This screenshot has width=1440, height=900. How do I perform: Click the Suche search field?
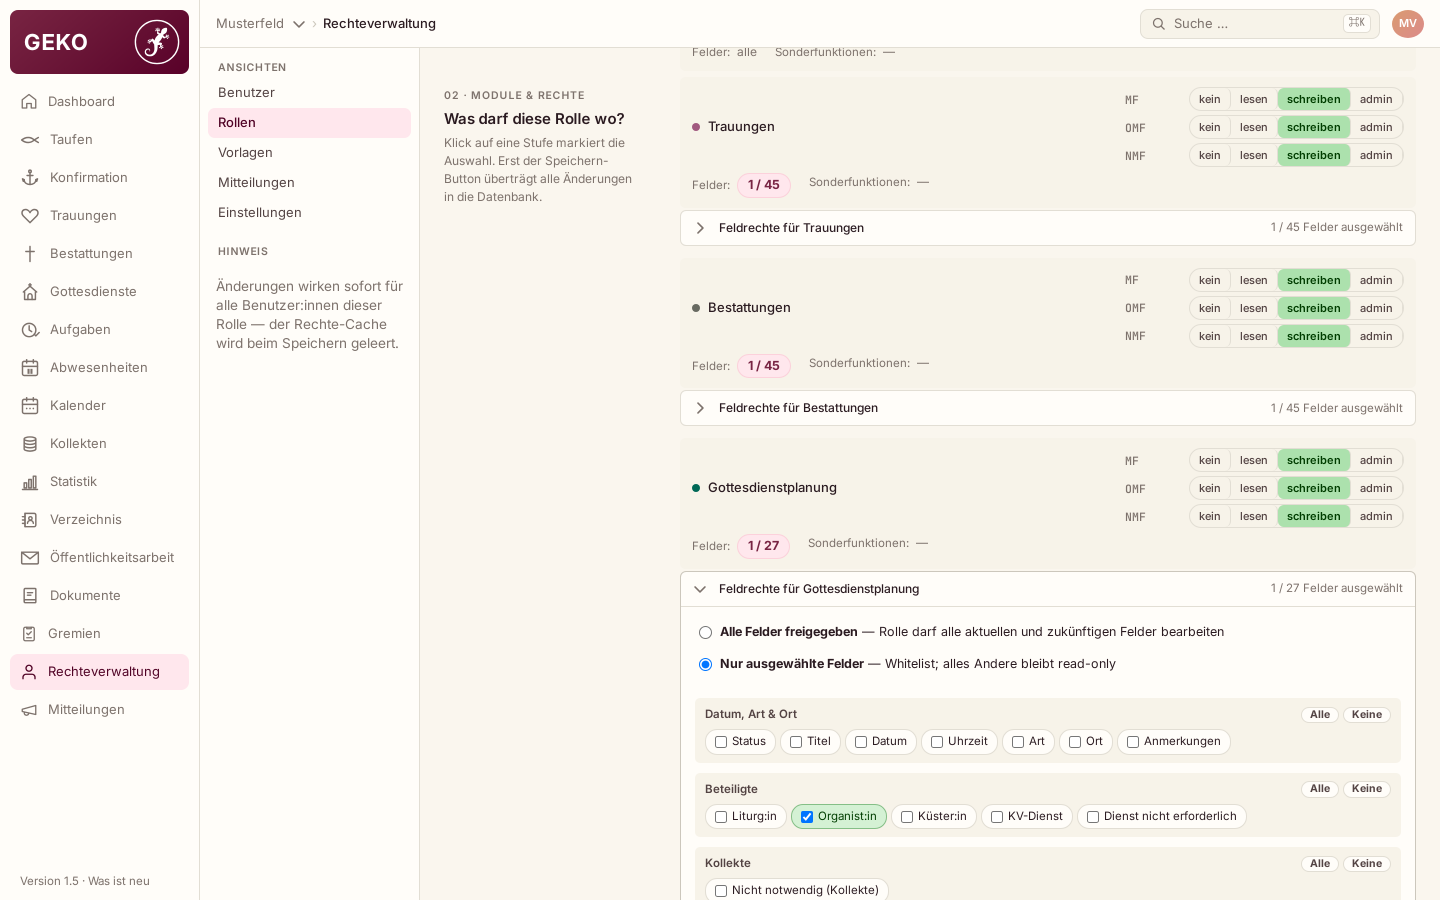click(1260, 24)
